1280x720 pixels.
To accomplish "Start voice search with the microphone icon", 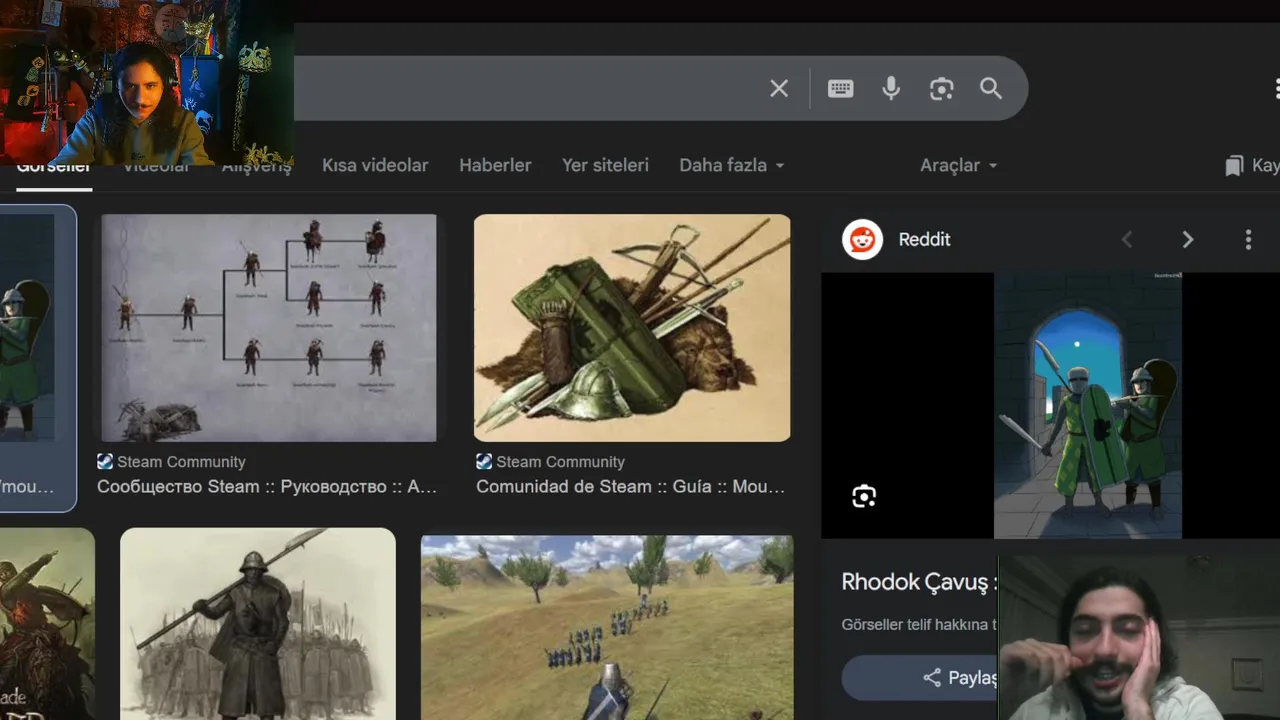I will 891,89.
